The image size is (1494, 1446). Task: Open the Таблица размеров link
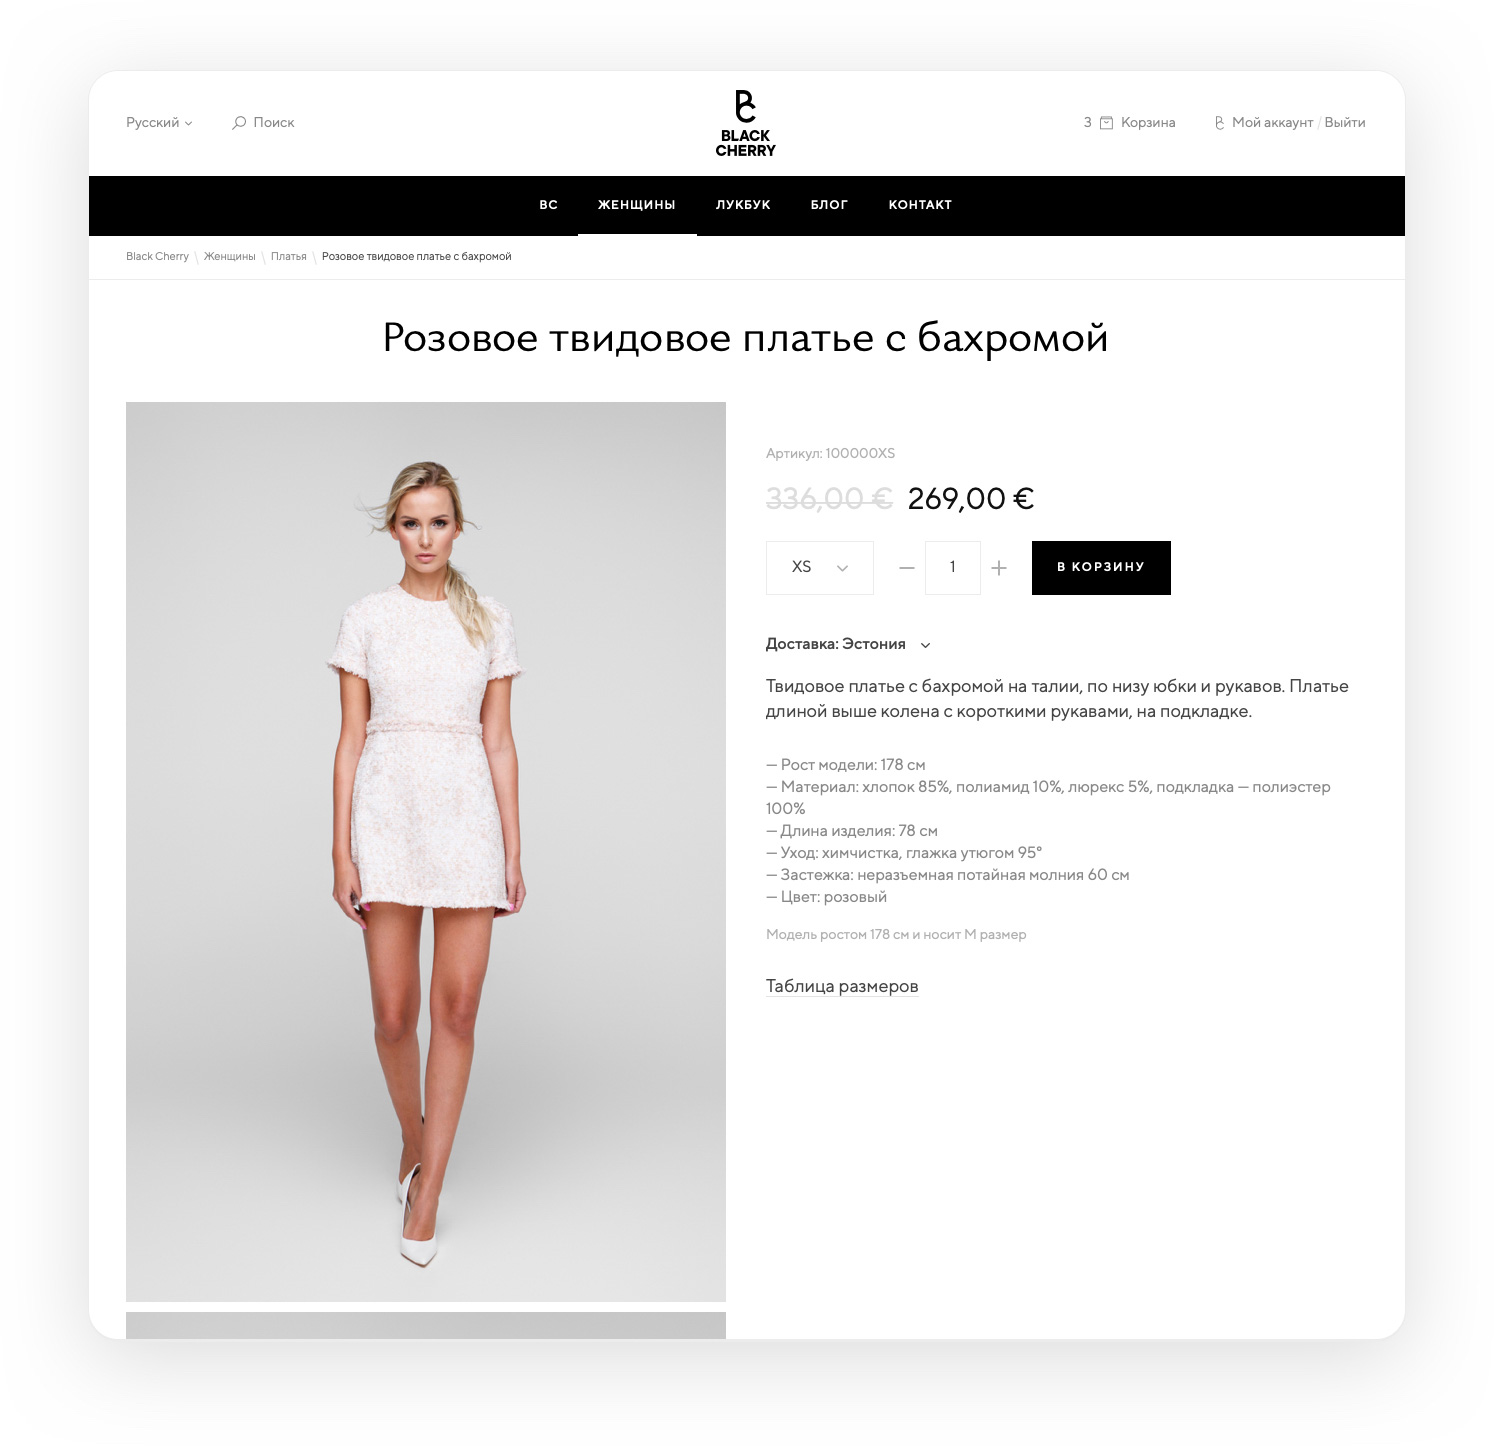[x=842, y=986]
